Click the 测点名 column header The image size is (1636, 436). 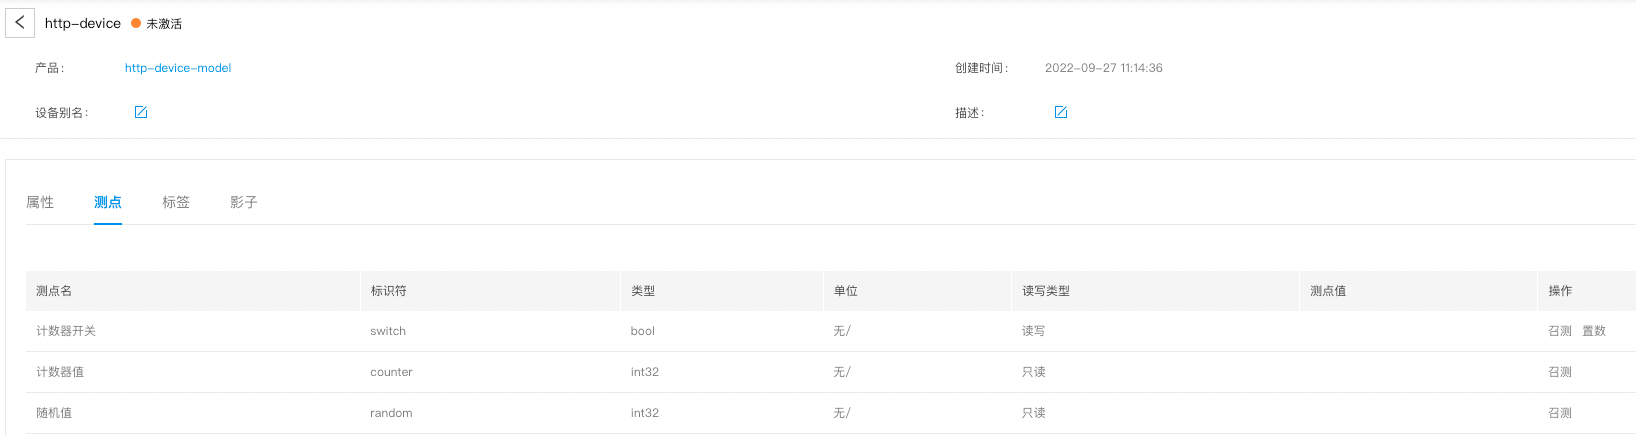tap(54, 291)
